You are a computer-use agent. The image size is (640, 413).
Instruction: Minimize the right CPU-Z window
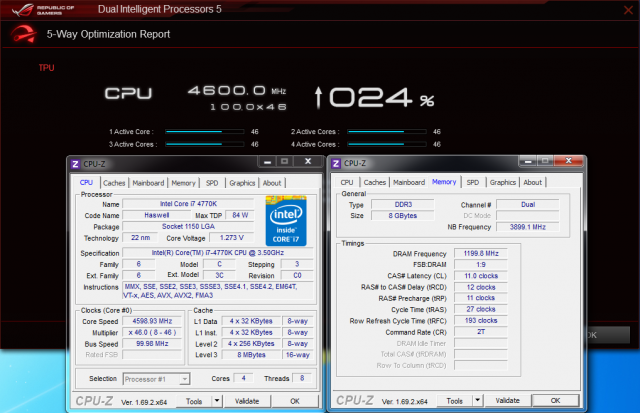[x=528, y=161]
